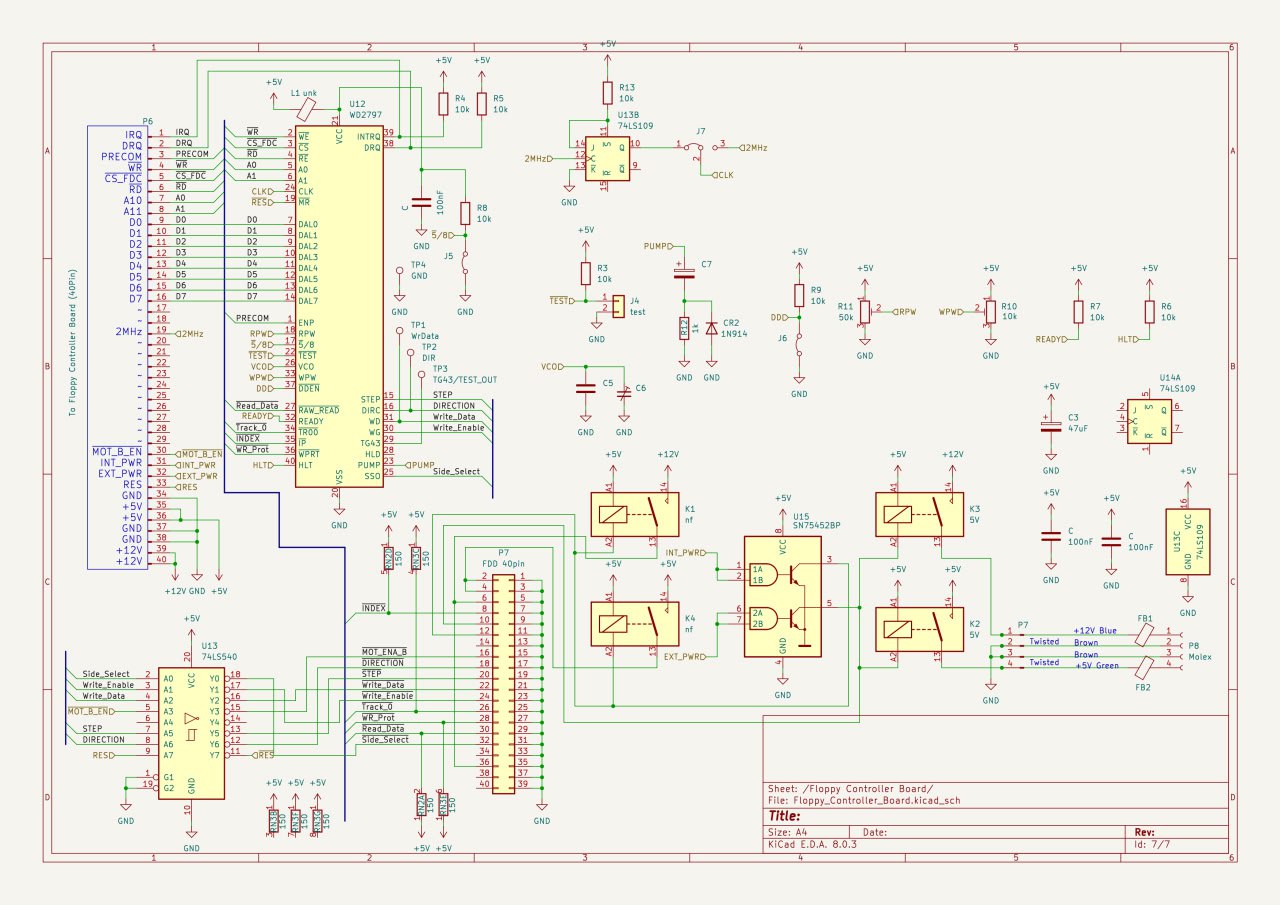
Task: Click the 74LS540 buffer U13 symbol
Action: [x=190, y=728]
